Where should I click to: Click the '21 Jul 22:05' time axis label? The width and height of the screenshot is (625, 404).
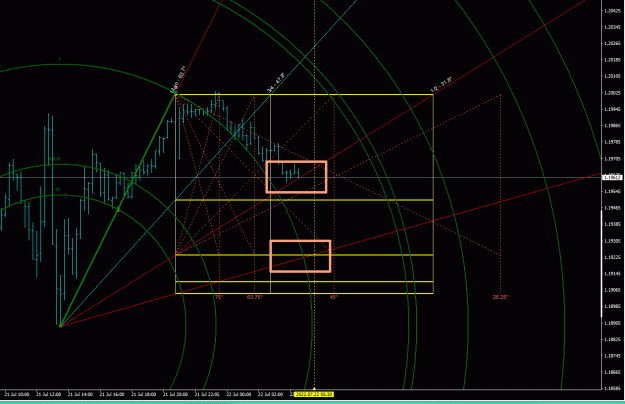[x=208, y=394]
